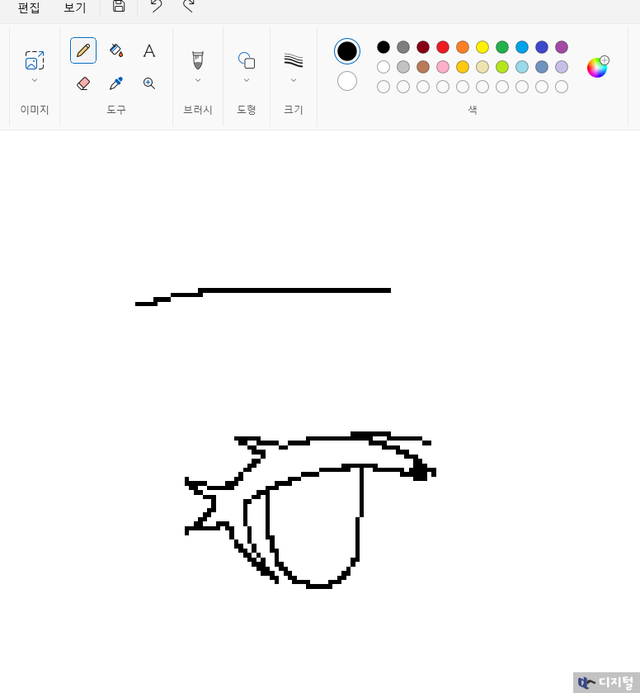Pick the orange palette swatch

point(462,47)
